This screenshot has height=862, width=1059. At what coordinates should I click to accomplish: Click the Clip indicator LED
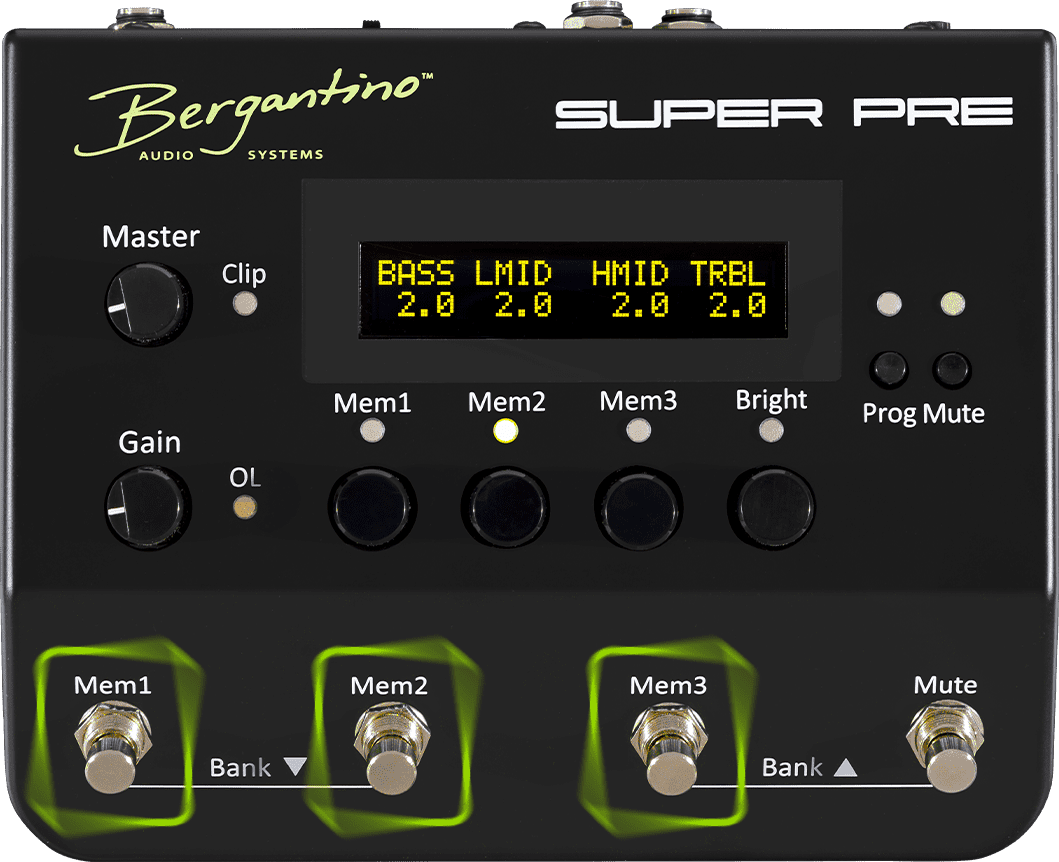coord(245,304)
